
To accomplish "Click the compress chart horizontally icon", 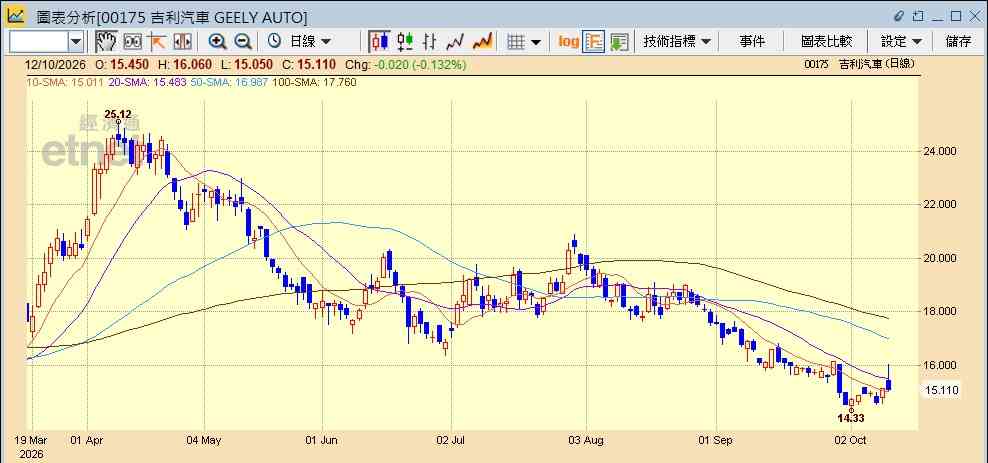I will [181, 42].
